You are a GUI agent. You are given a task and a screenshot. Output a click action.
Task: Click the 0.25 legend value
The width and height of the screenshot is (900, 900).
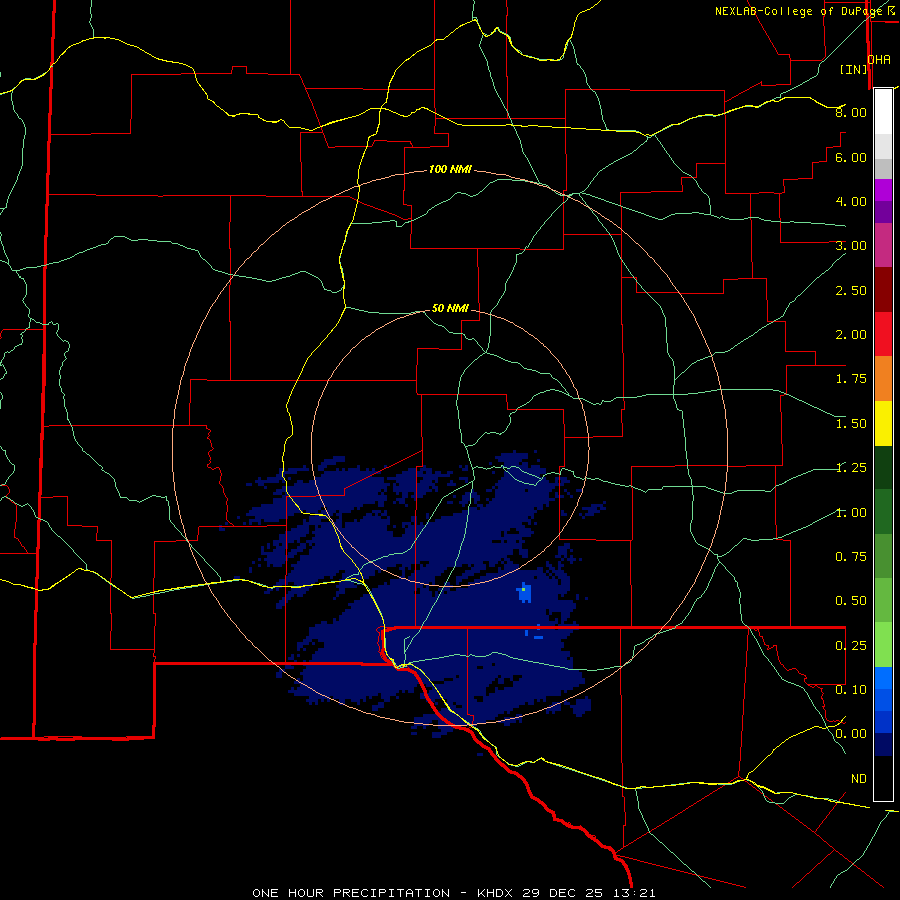tap(851, 646)
